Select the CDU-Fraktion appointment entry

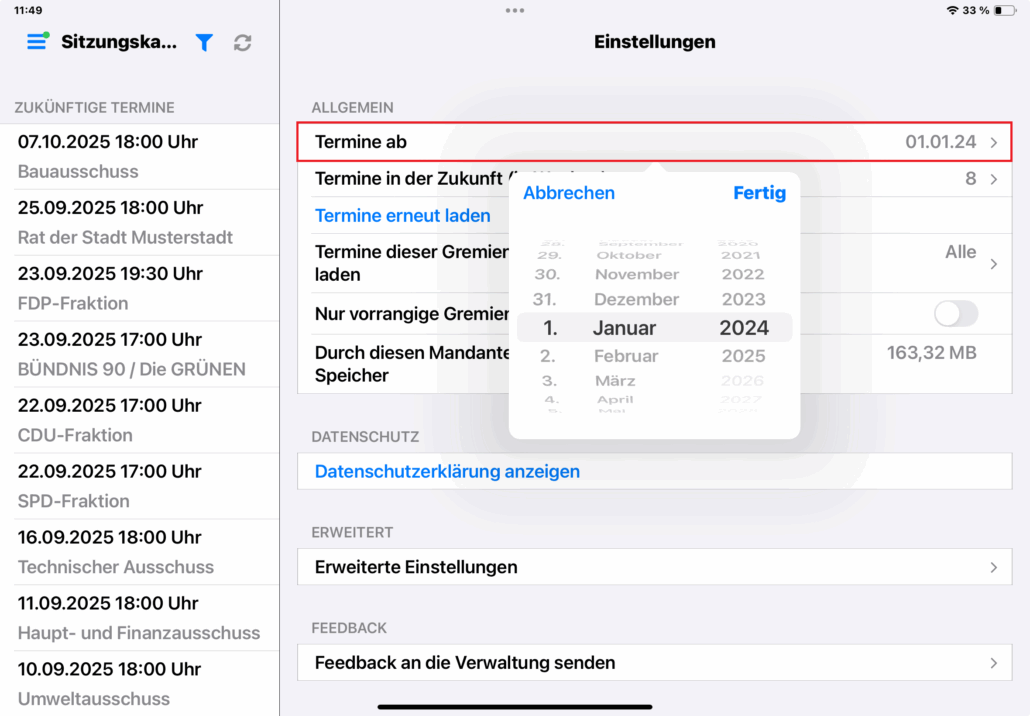click(140, 420)
